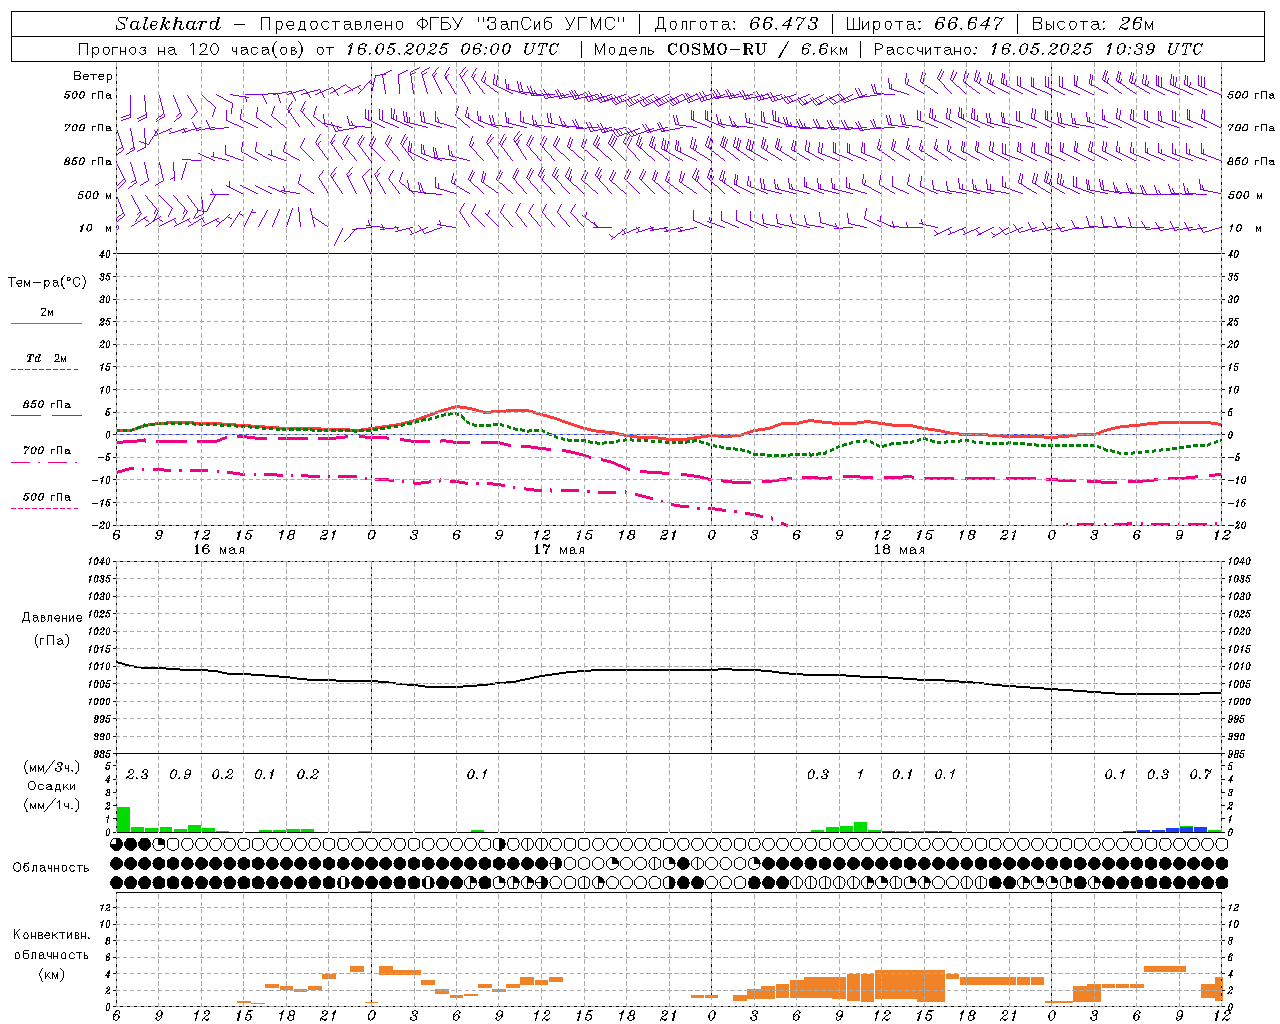Click the Рассчитано: 16.05.2025 10:39 UTC timestamp
Screen dimensions: 1280x1024
click(1038, 49)
